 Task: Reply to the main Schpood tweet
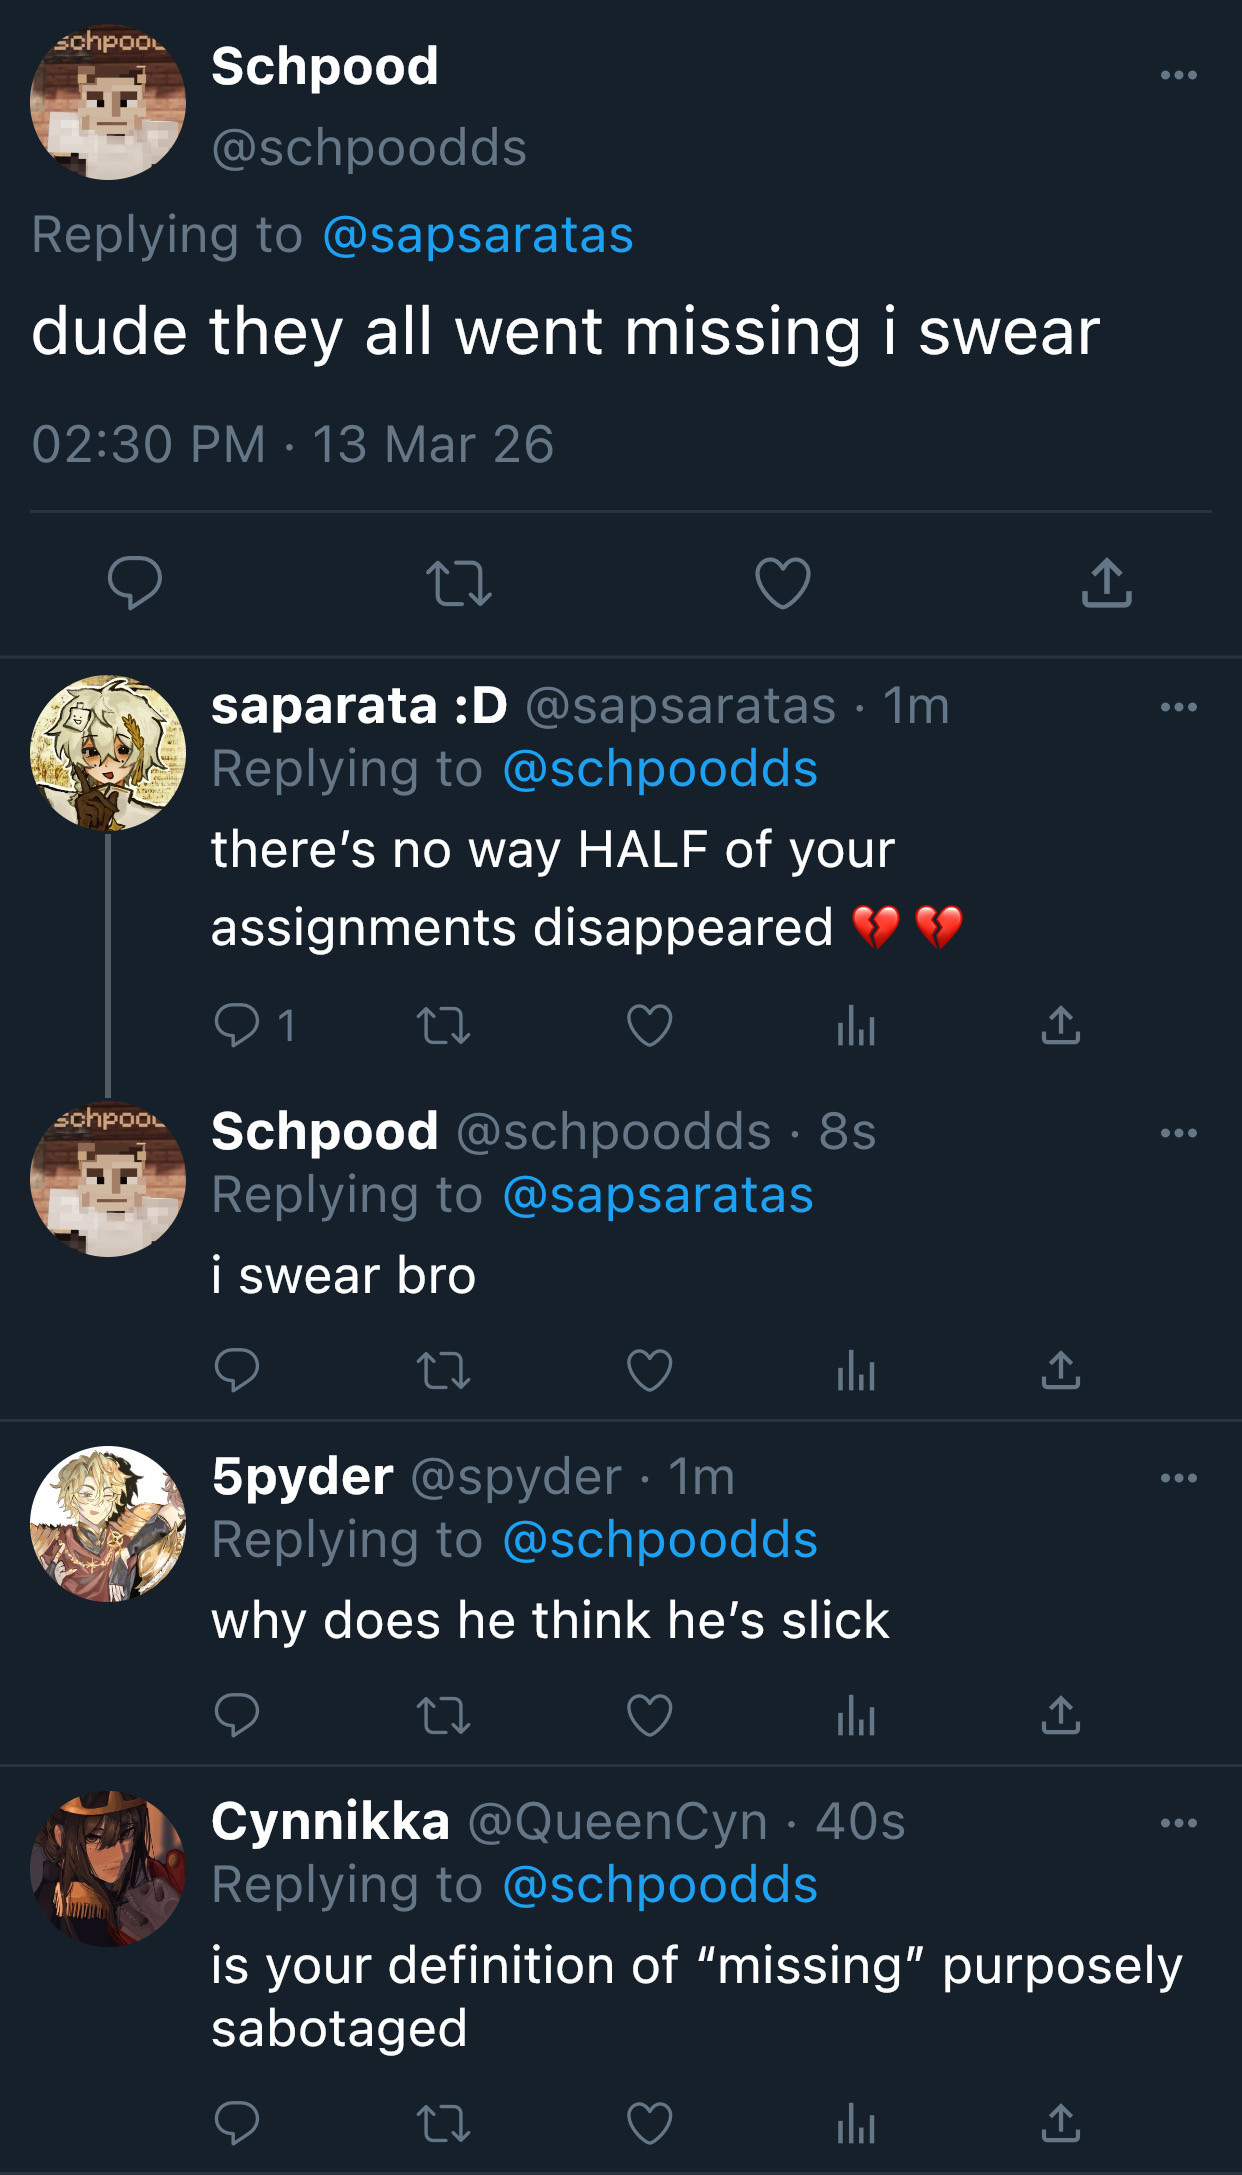tap(135, 582)
